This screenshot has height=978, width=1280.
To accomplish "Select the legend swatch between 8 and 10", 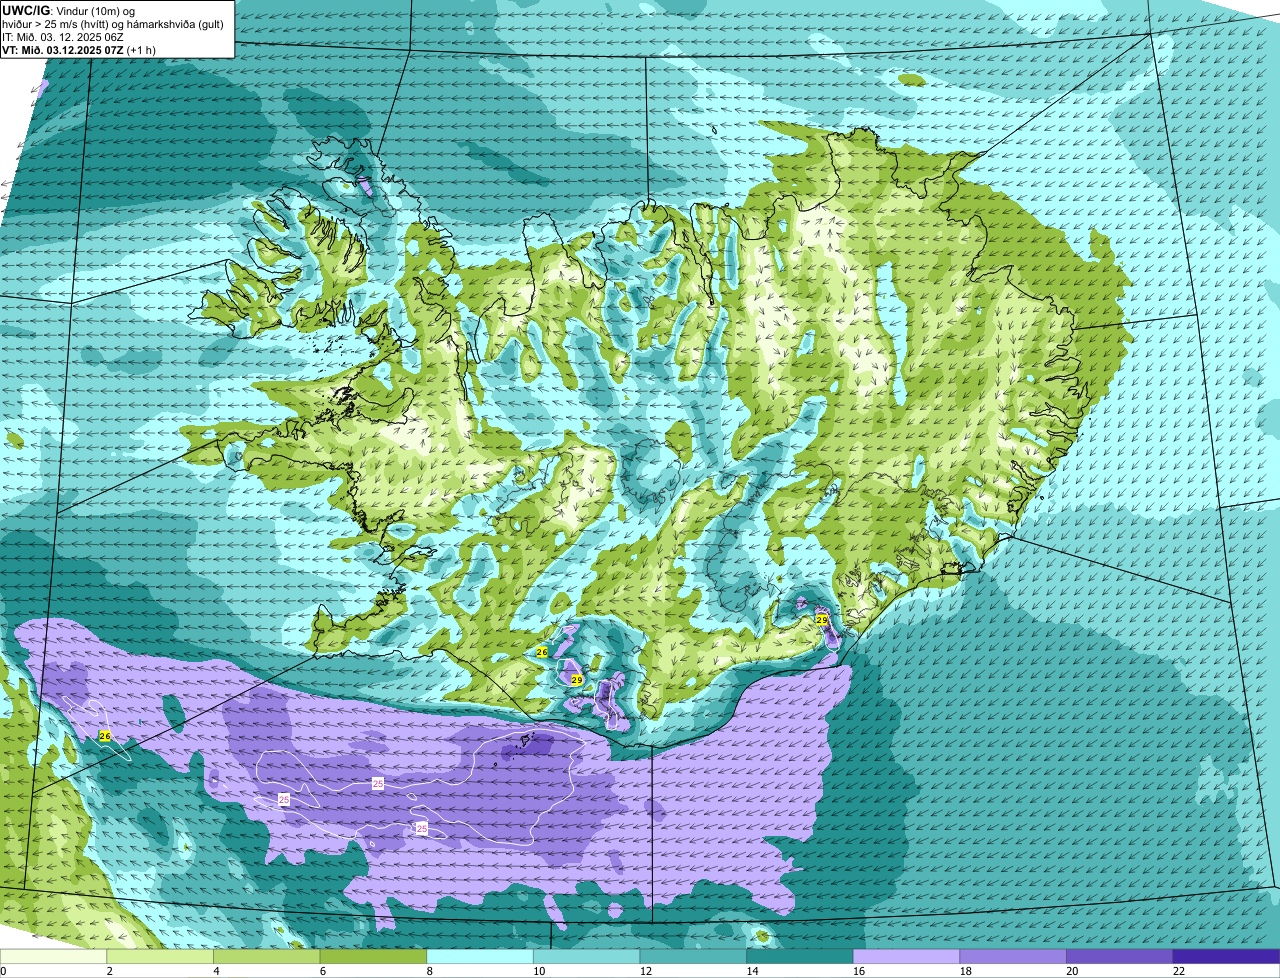I will click(480, 956).
